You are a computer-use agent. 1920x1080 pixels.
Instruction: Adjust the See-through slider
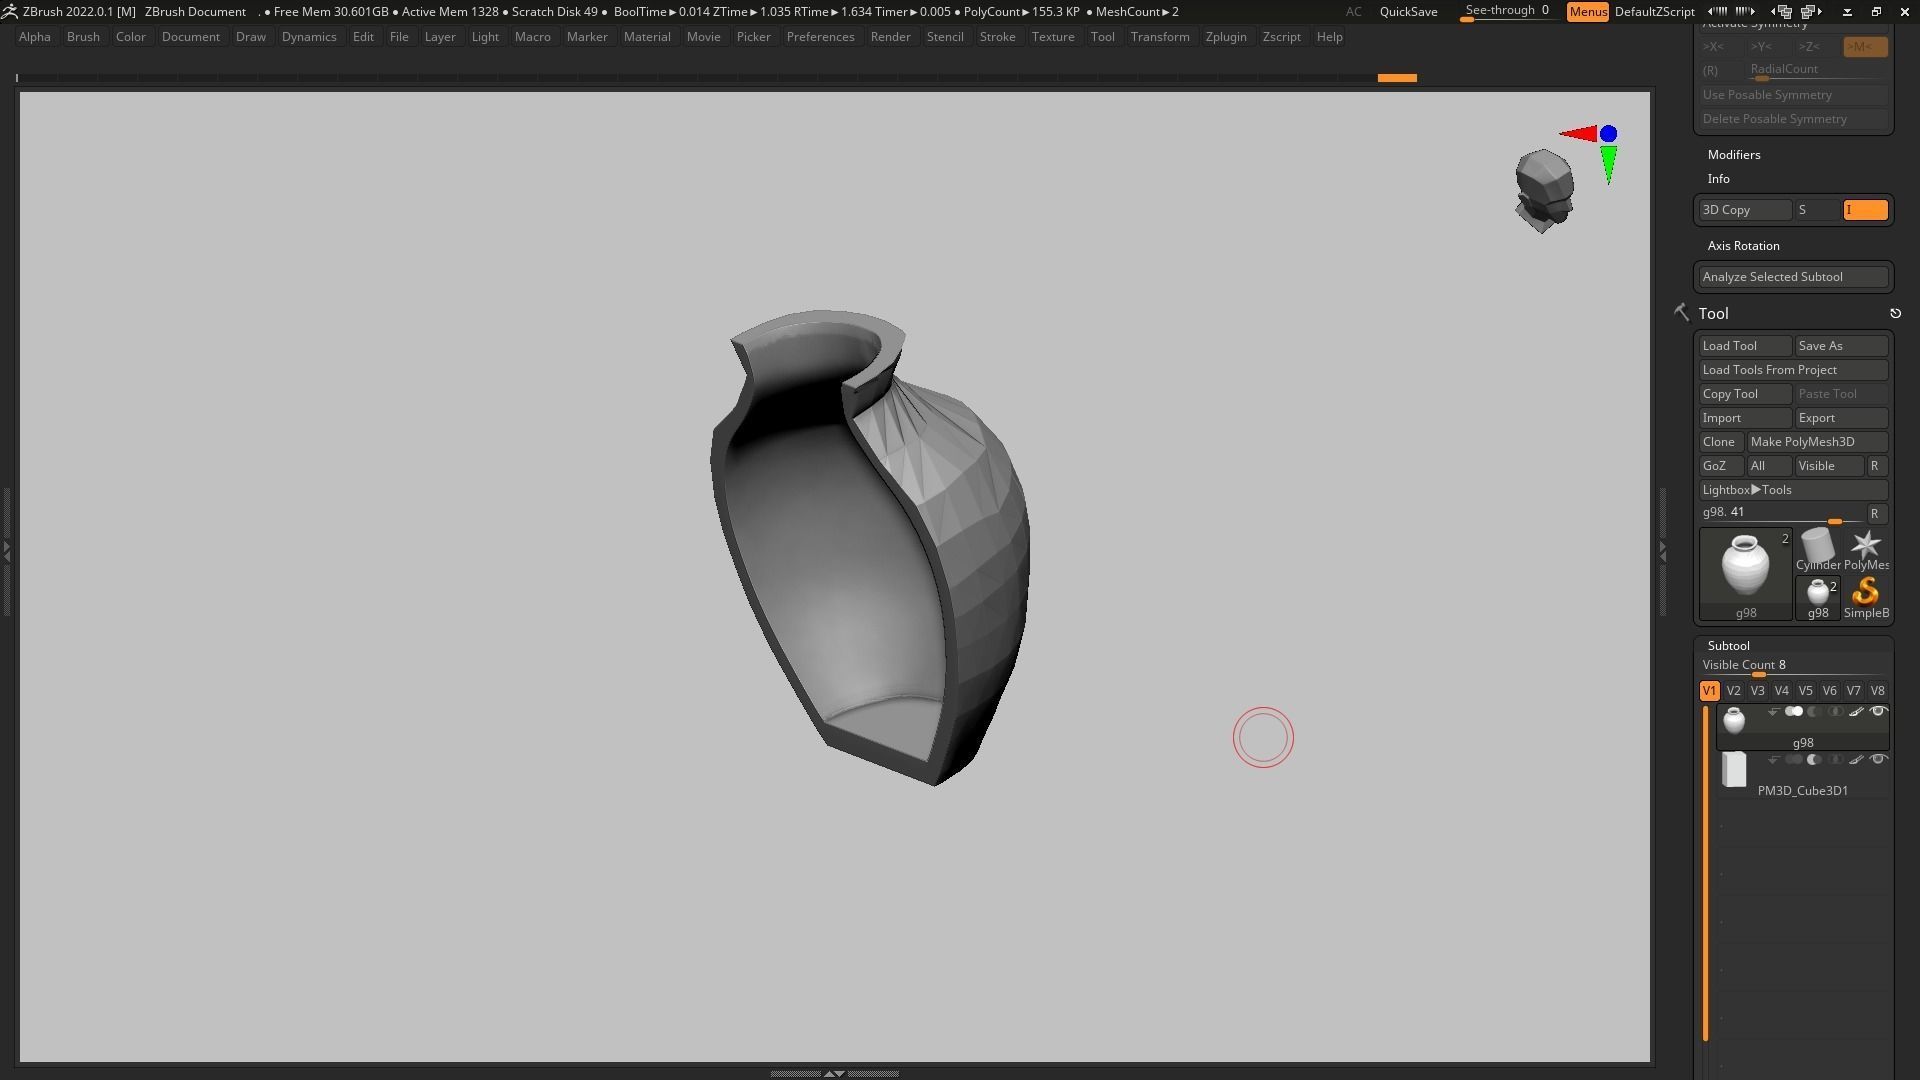click(1506, 12)
